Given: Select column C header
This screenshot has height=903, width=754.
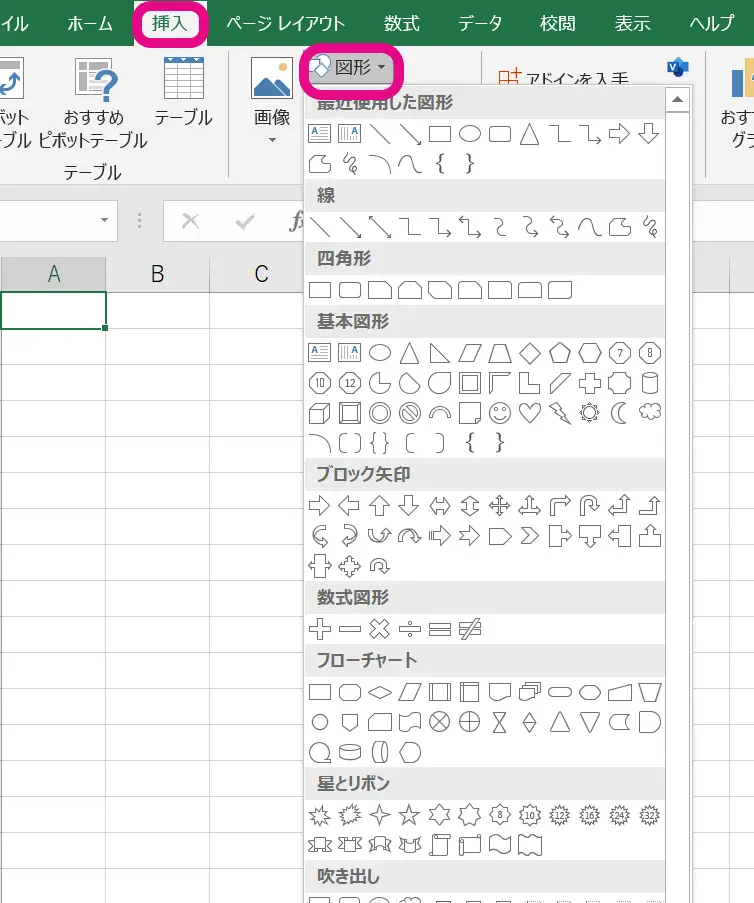Looking at the screenshot, I should [x=261, y=274].
